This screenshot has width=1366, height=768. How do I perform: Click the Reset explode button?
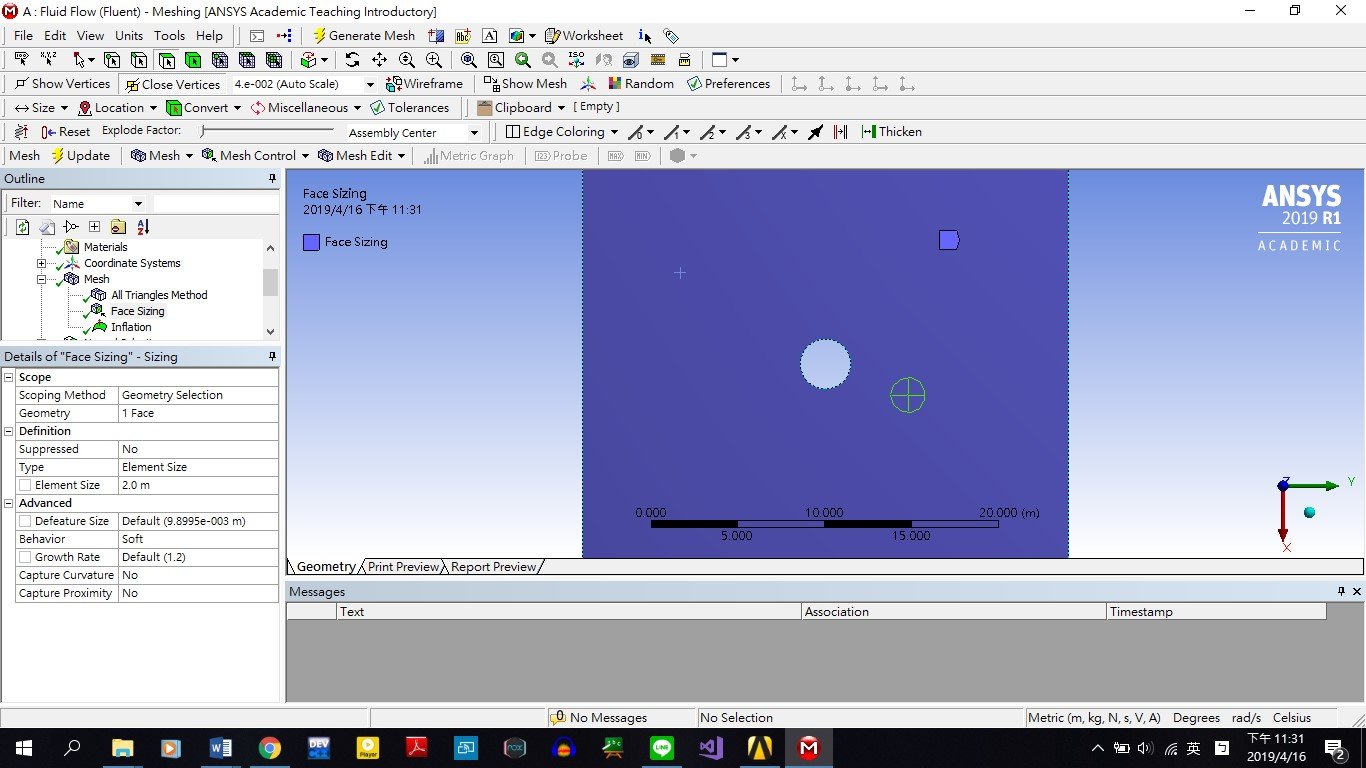click(x=66, y=132)
